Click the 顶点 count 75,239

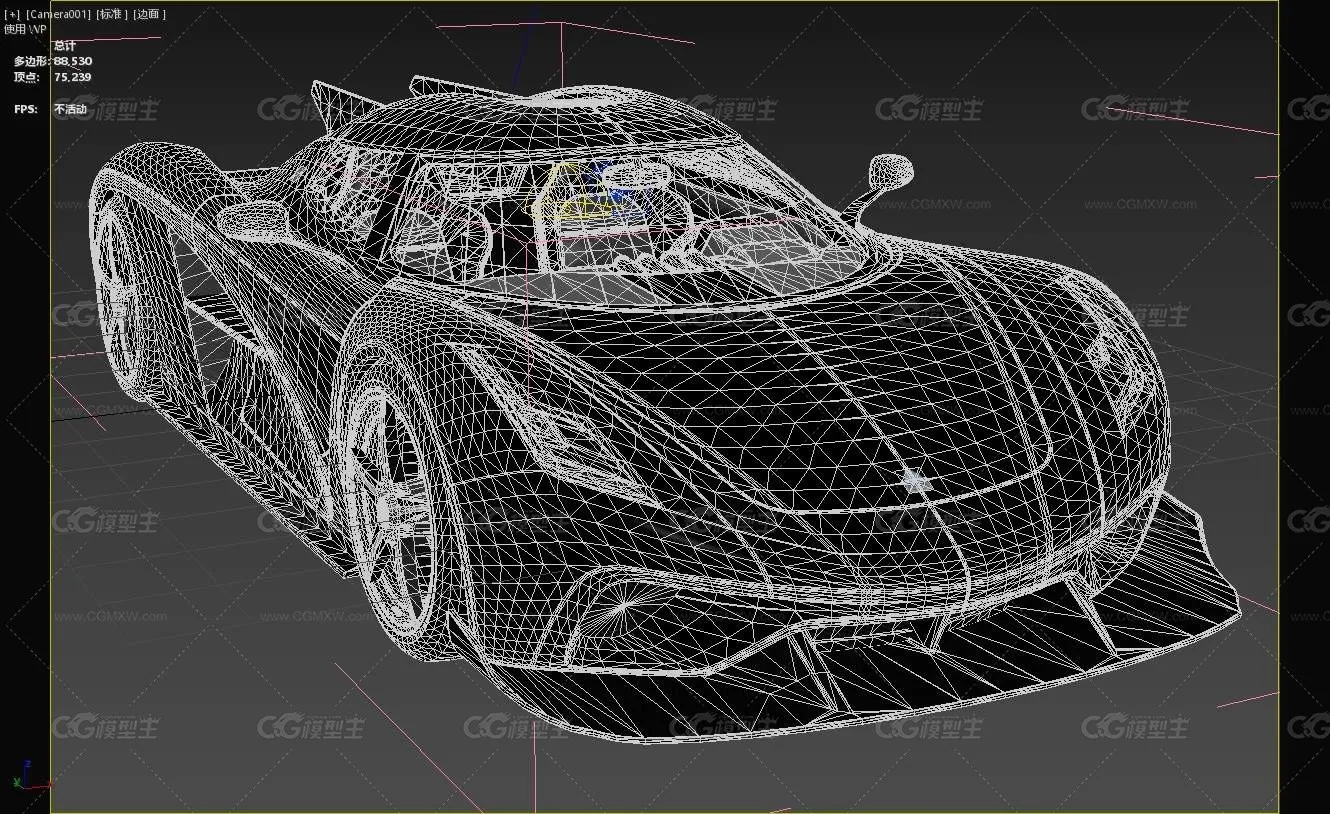pos(73,77)
